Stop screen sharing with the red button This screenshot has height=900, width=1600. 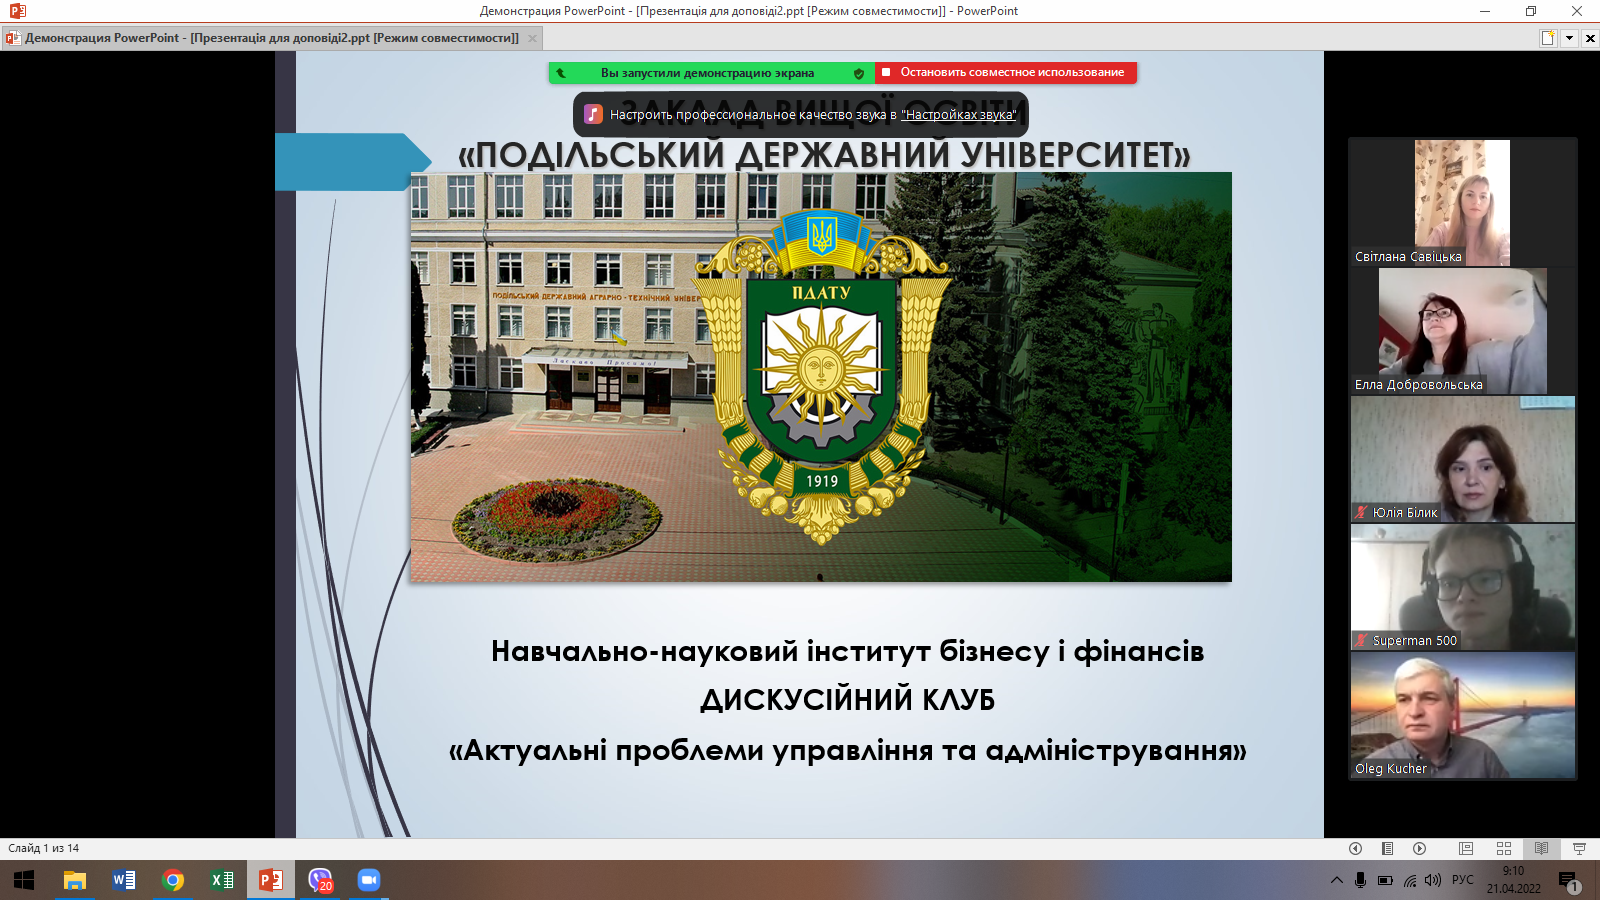click(x=1006, y=73)
